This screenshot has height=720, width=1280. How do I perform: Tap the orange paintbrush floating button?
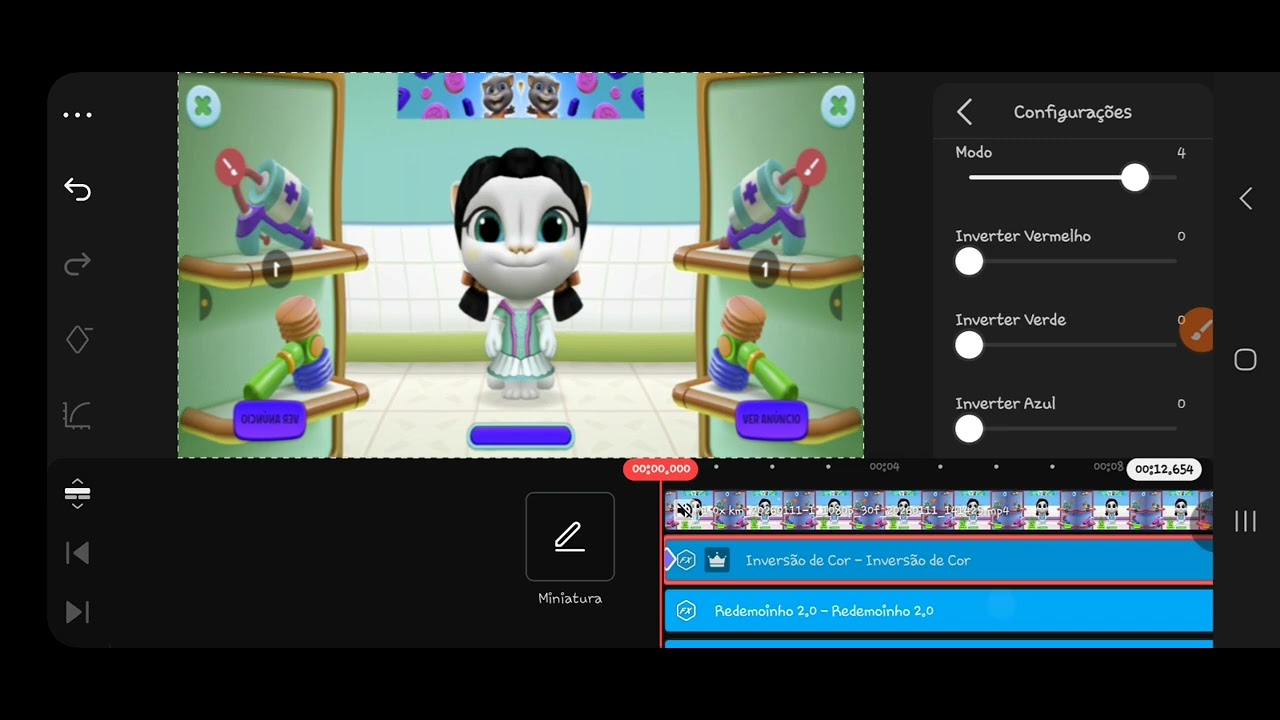point(1197,330)
